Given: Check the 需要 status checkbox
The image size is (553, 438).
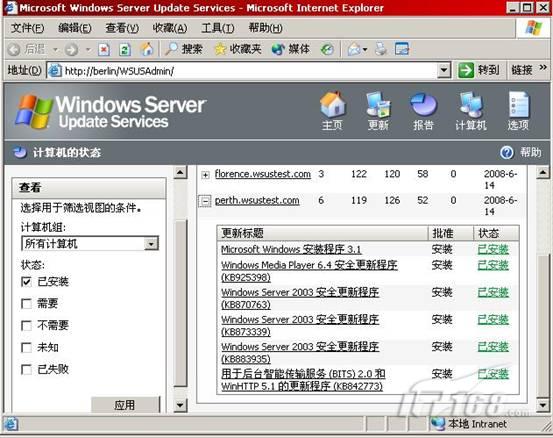Looking at the screenshot, I should coord(26,304).
